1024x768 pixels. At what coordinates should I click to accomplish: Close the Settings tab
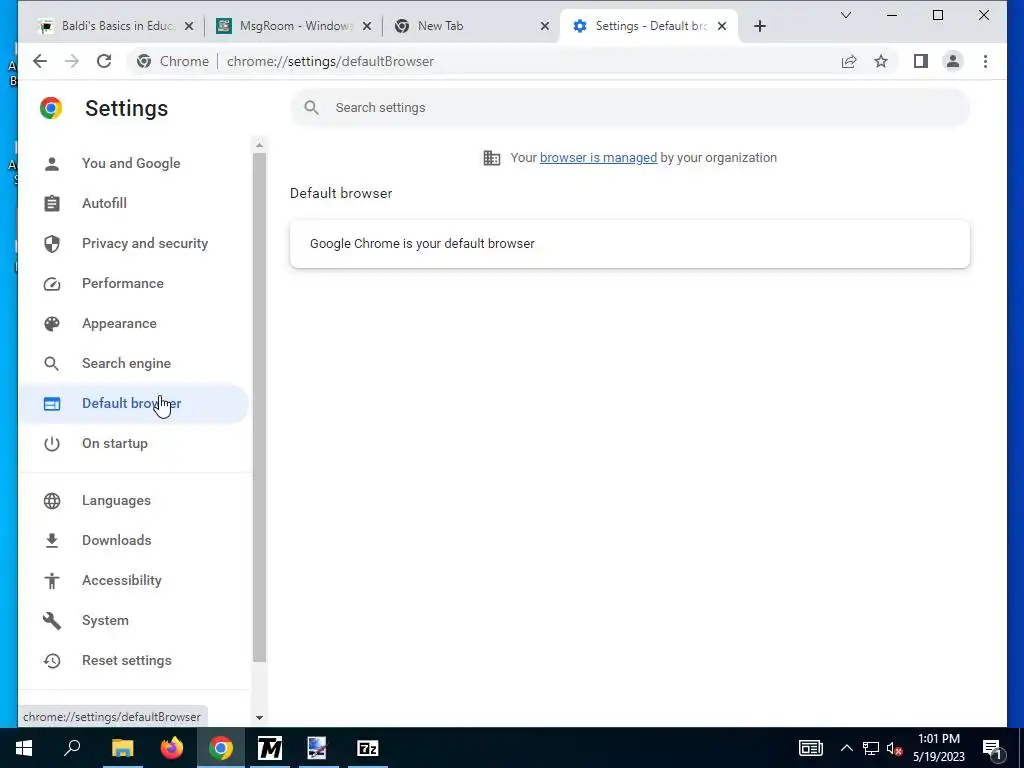[722, 26]
